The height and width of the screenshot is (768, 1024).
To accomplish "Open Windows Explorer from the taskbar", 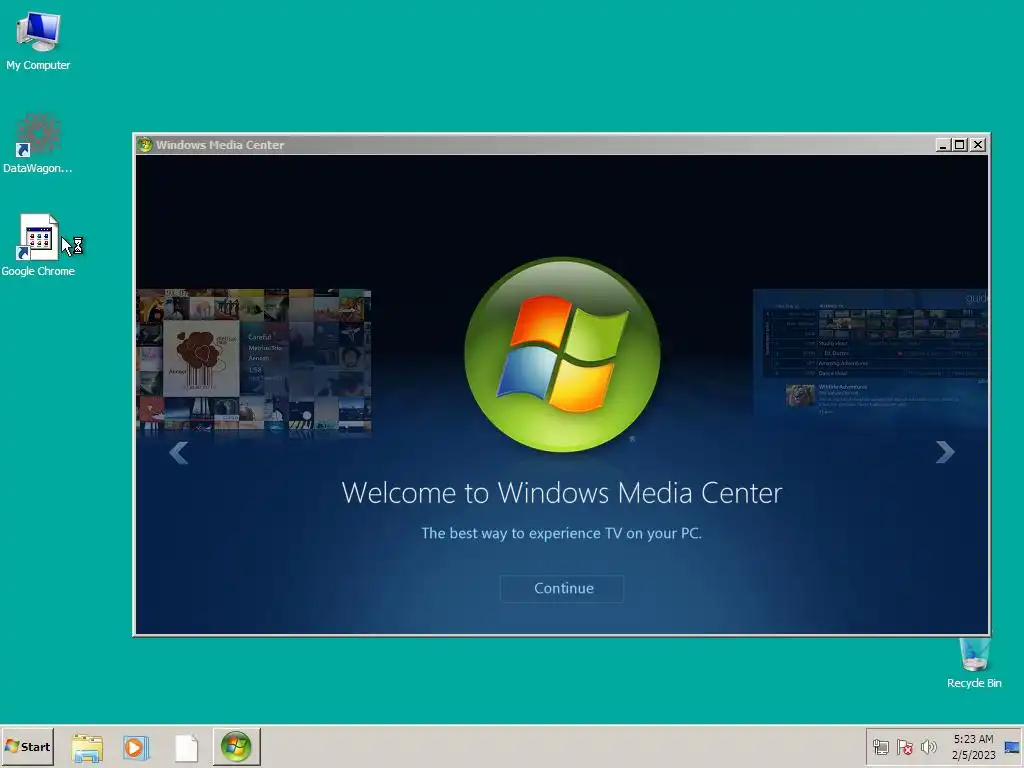I will 87,748.
